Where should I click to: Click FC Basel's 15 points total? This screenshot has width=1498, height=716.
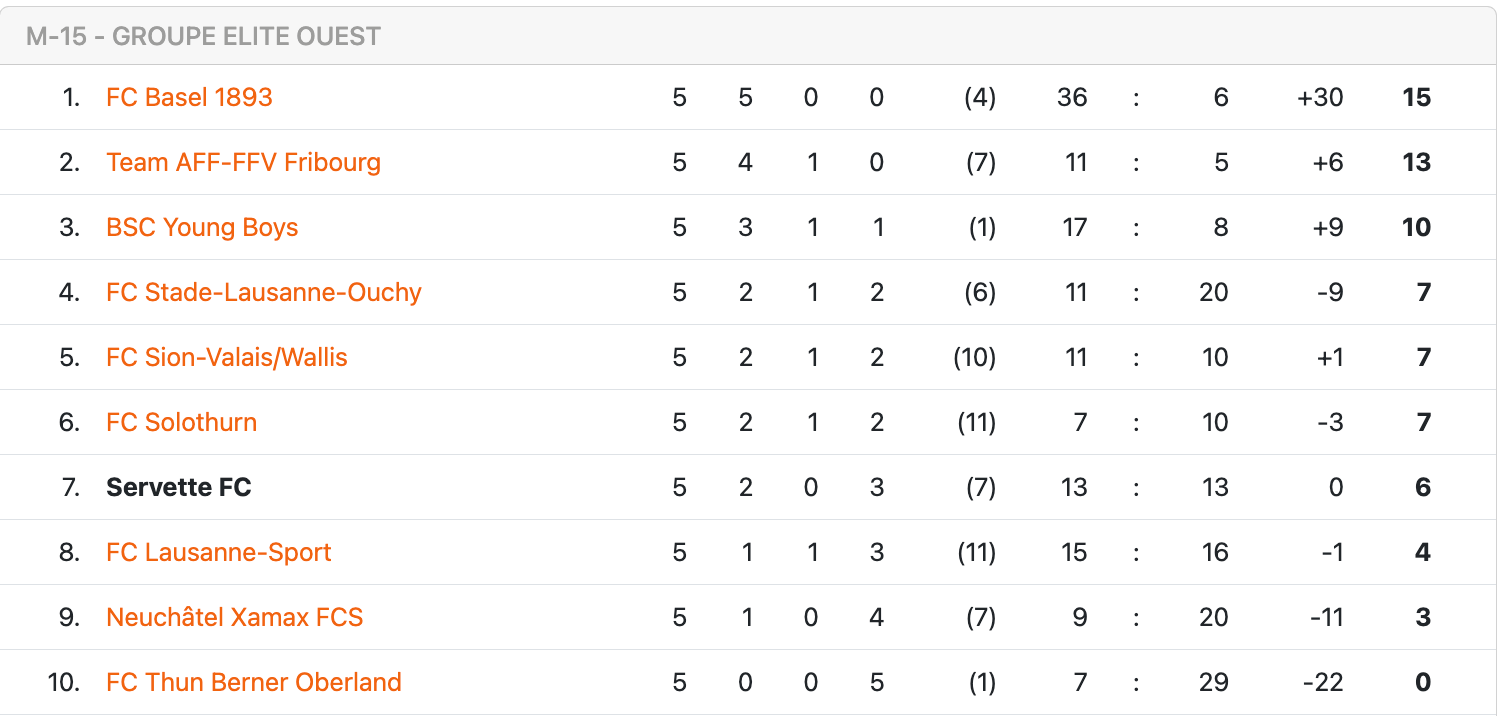point(1416,97)
